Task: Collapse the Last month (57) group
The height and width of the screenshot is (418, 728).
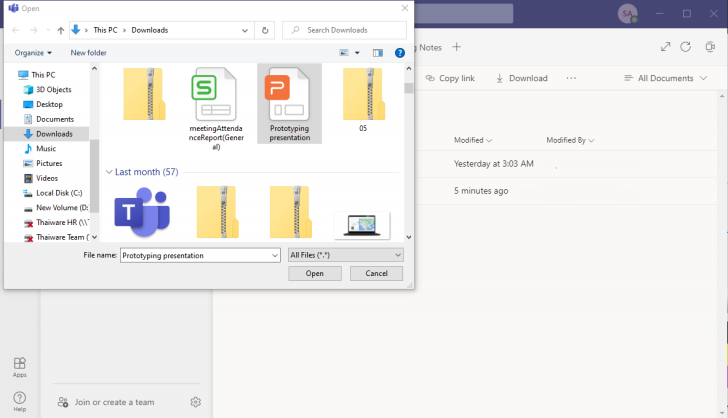Action: click(x=109, y=172)
